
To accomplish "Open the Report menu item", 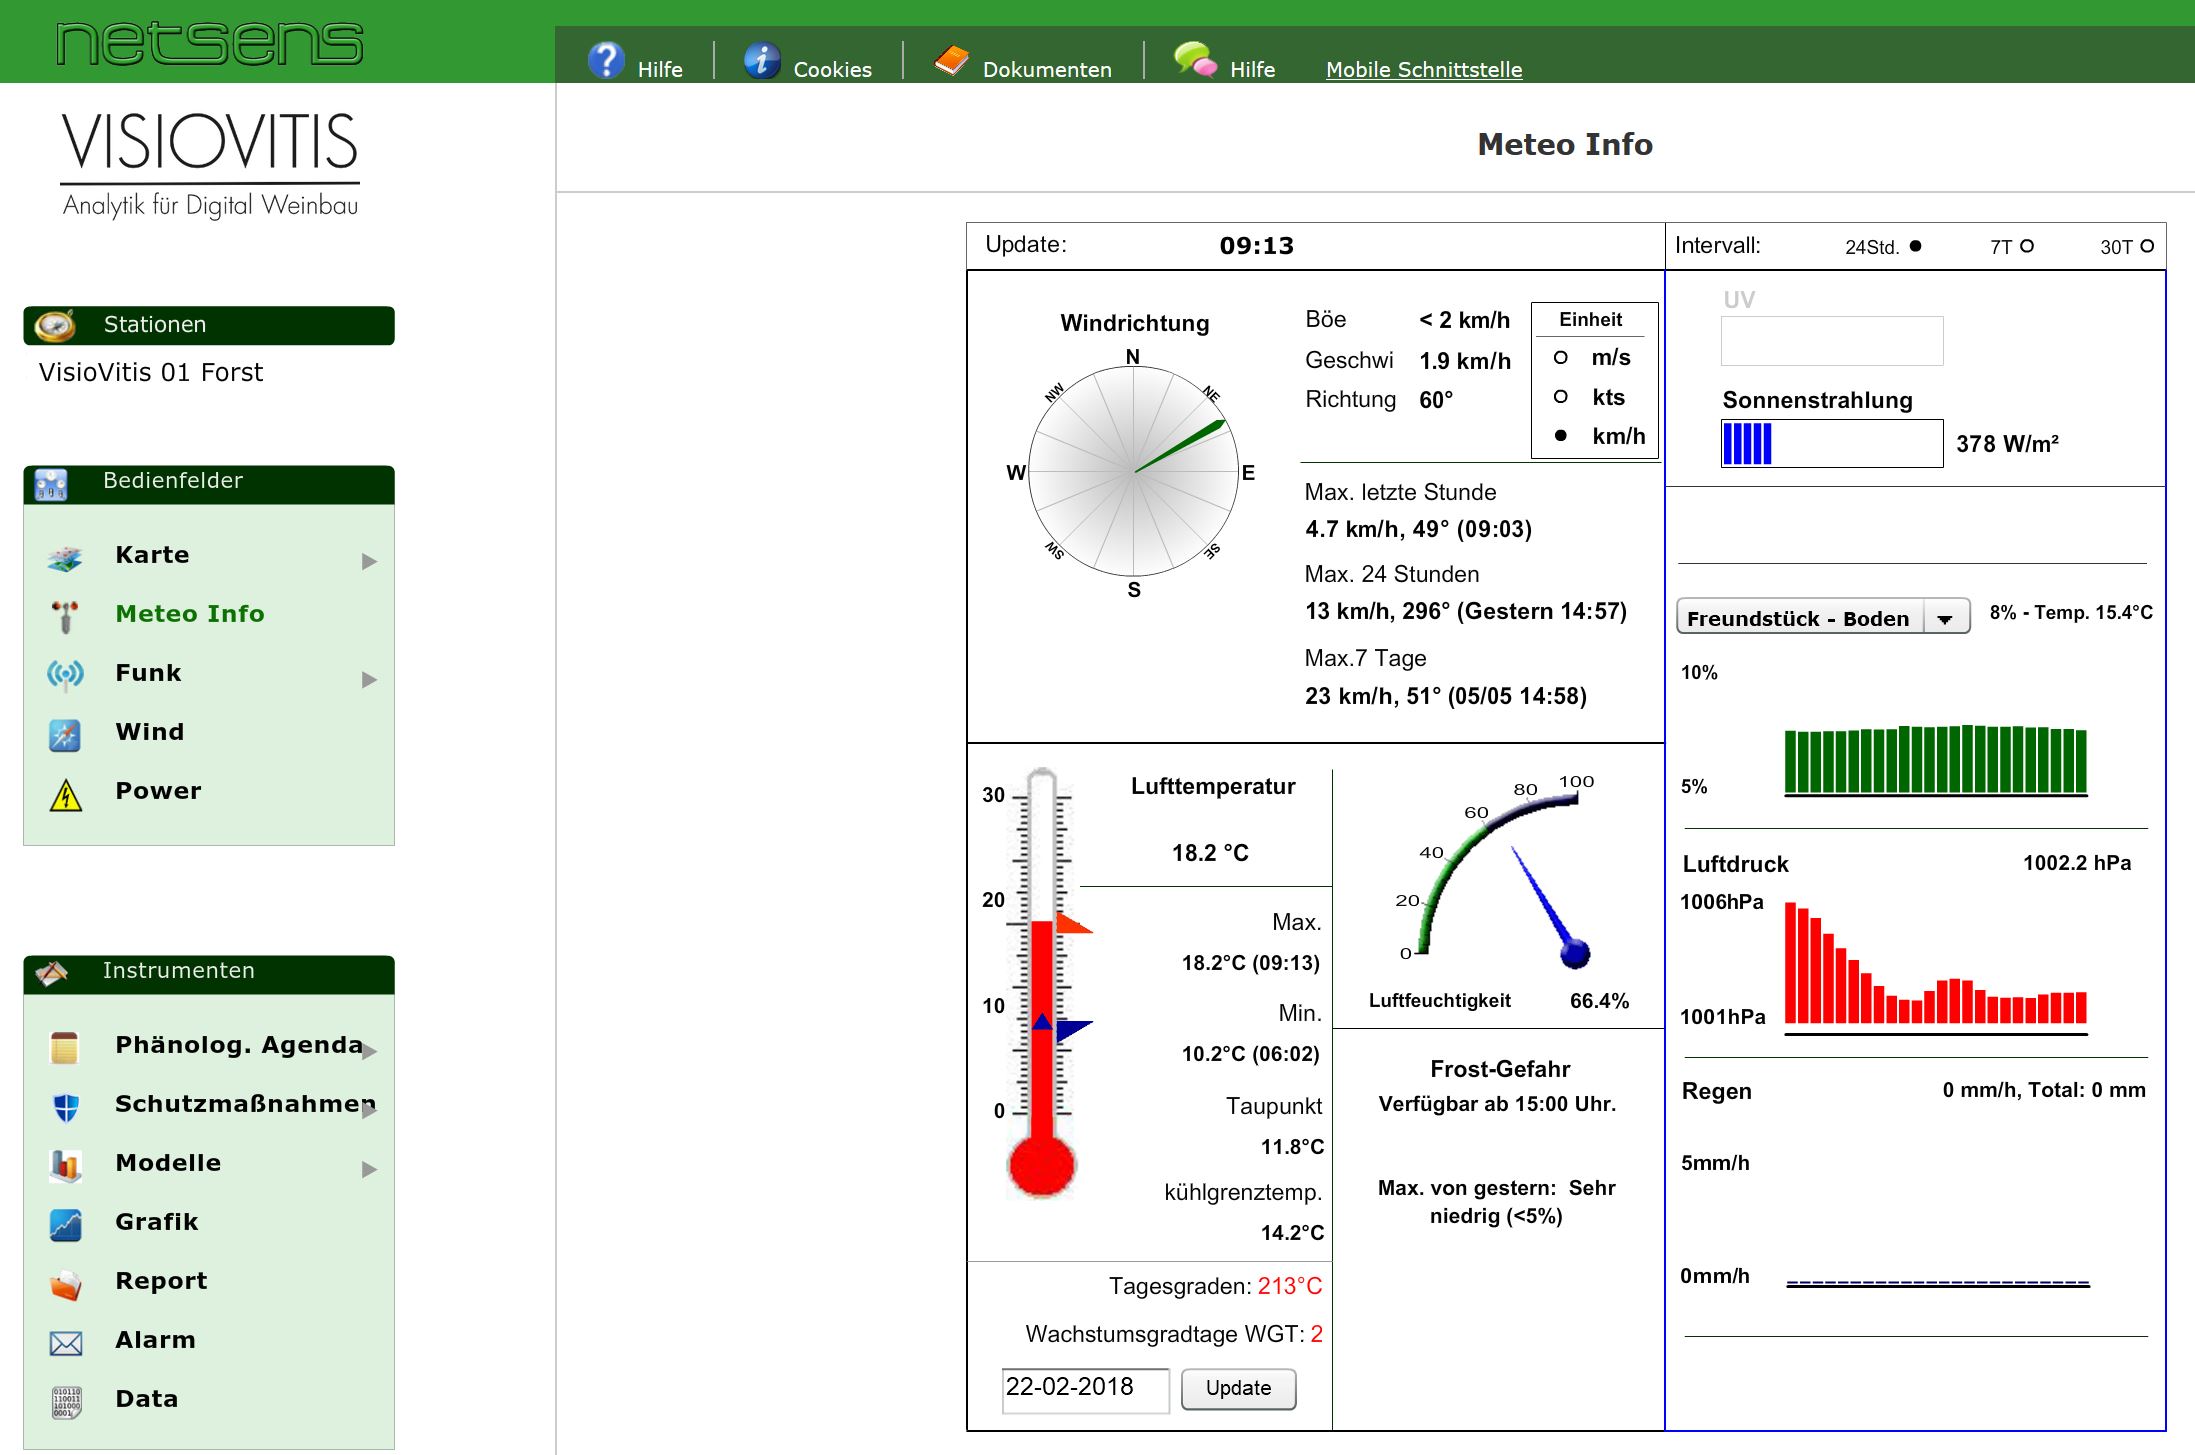I will click(161, 1281).
